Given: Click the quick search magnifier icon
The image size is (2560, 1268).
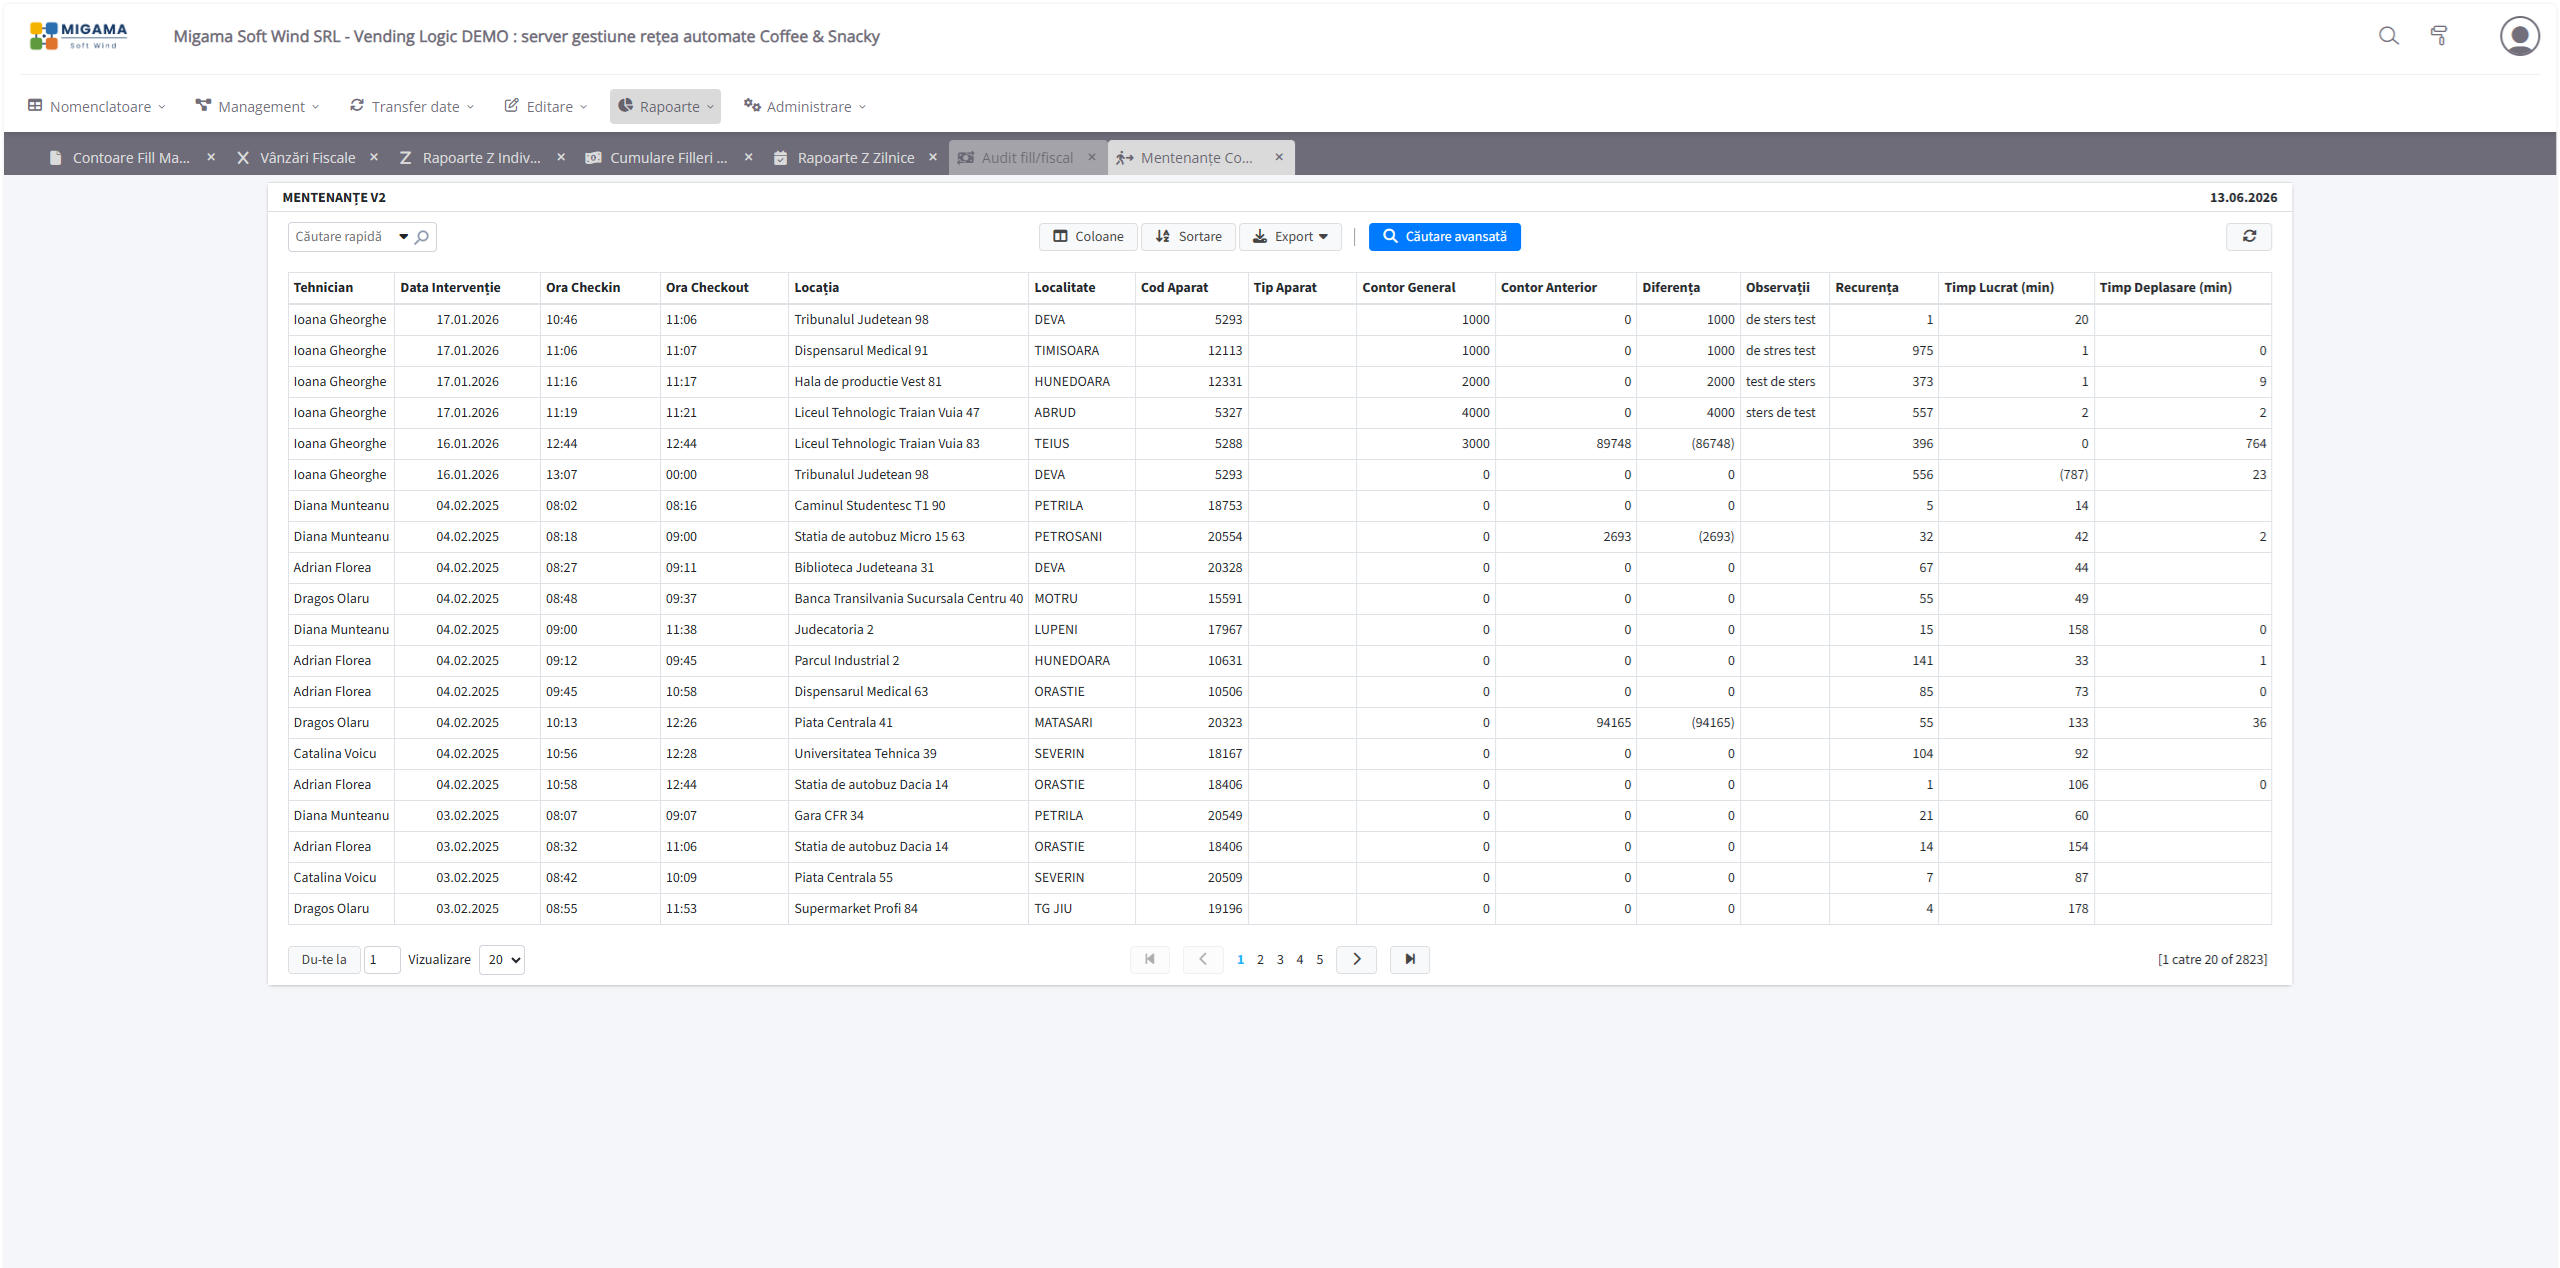Looking at the screenshot, I should (x=422, y=237).
